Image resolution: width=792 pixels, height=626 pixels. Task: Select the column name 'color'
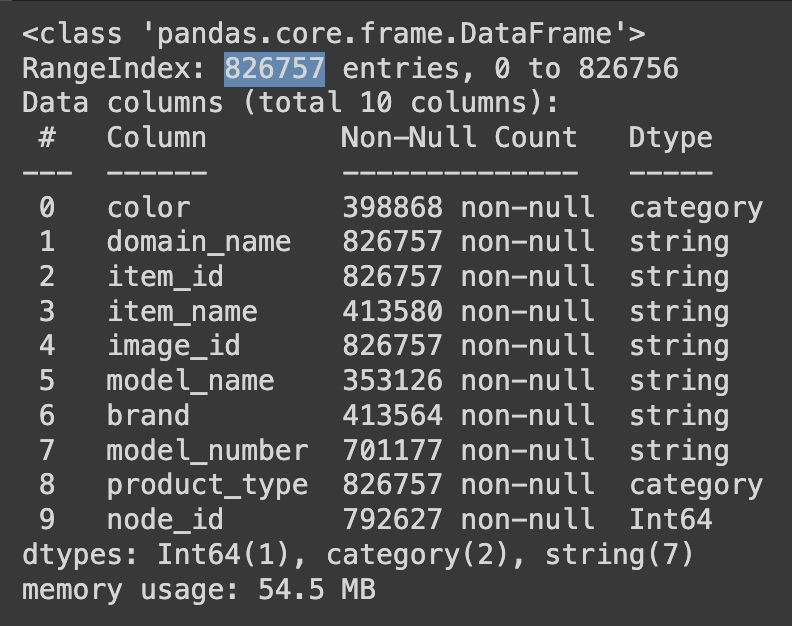tap(148, 208)
